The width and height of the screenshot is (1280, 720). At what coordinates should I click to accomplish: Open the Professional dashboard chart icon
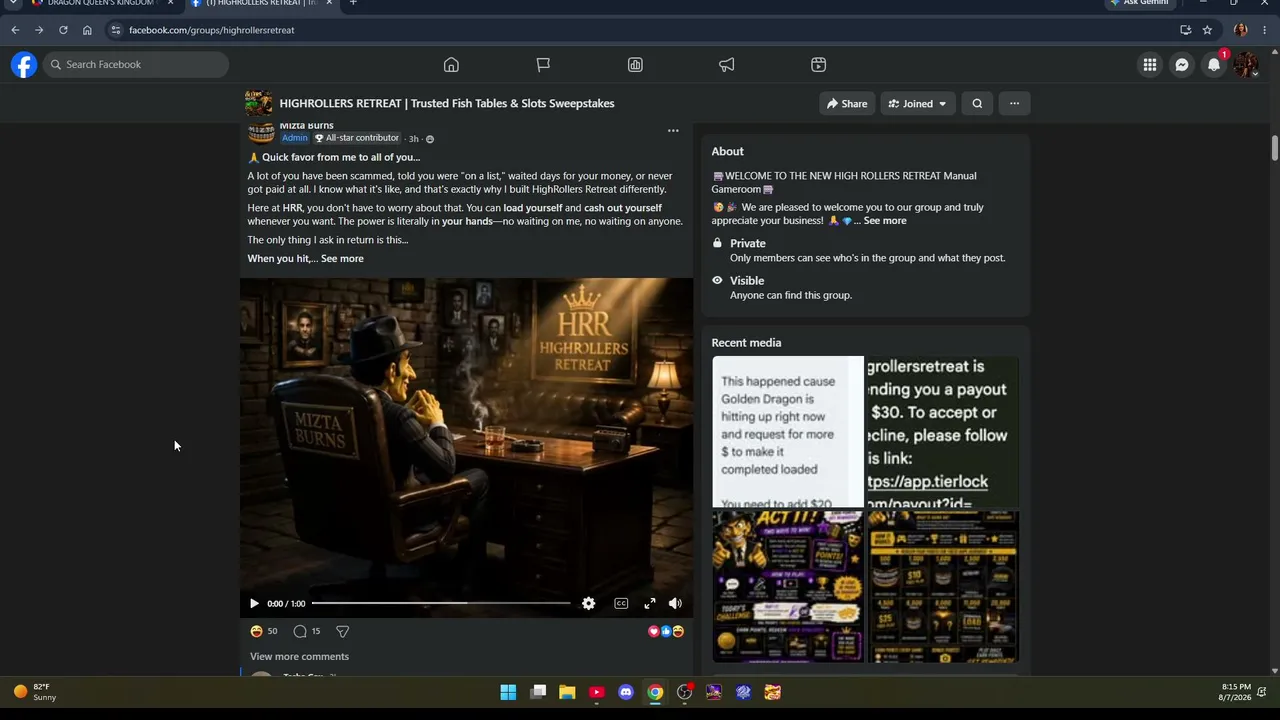pos(635,65)
